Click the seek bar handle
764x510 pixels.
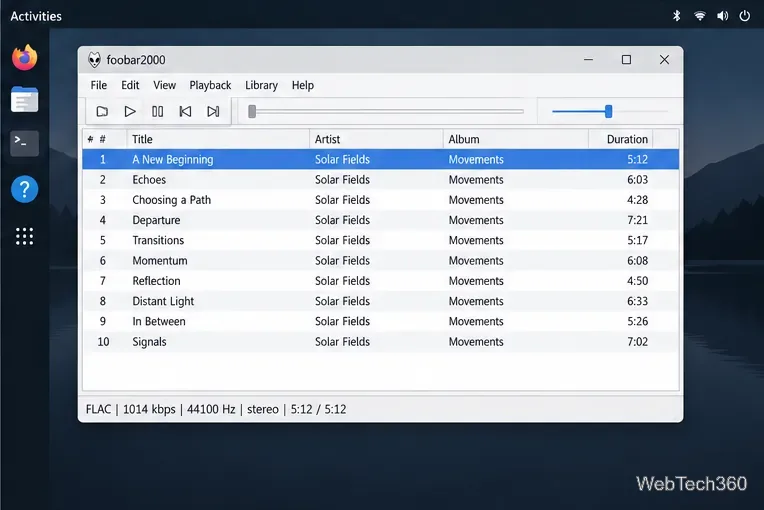point(252,112)
